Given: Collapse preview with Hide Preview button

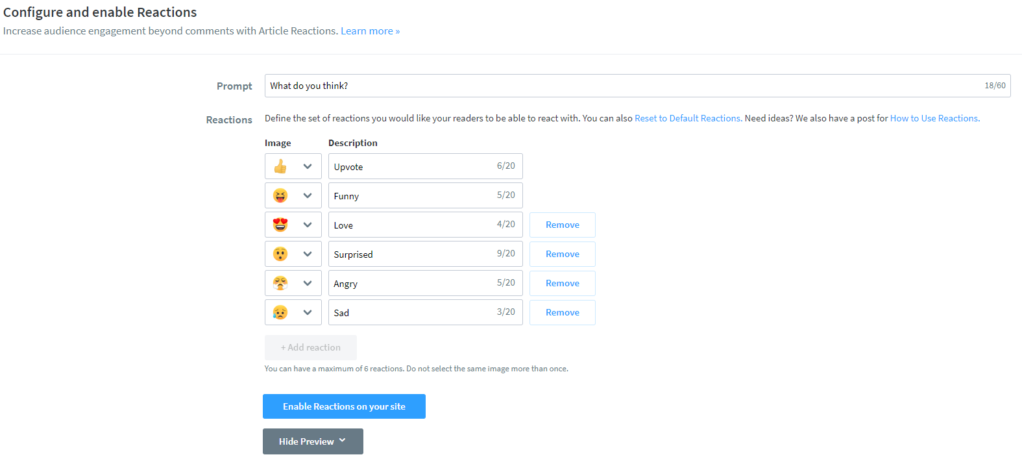Looking at the screenshot, I should [312, 441].
